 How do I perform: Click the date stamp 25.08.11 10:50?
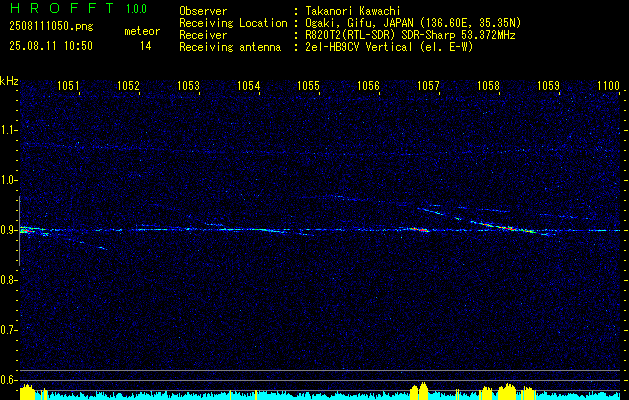[x=51, y=46]
